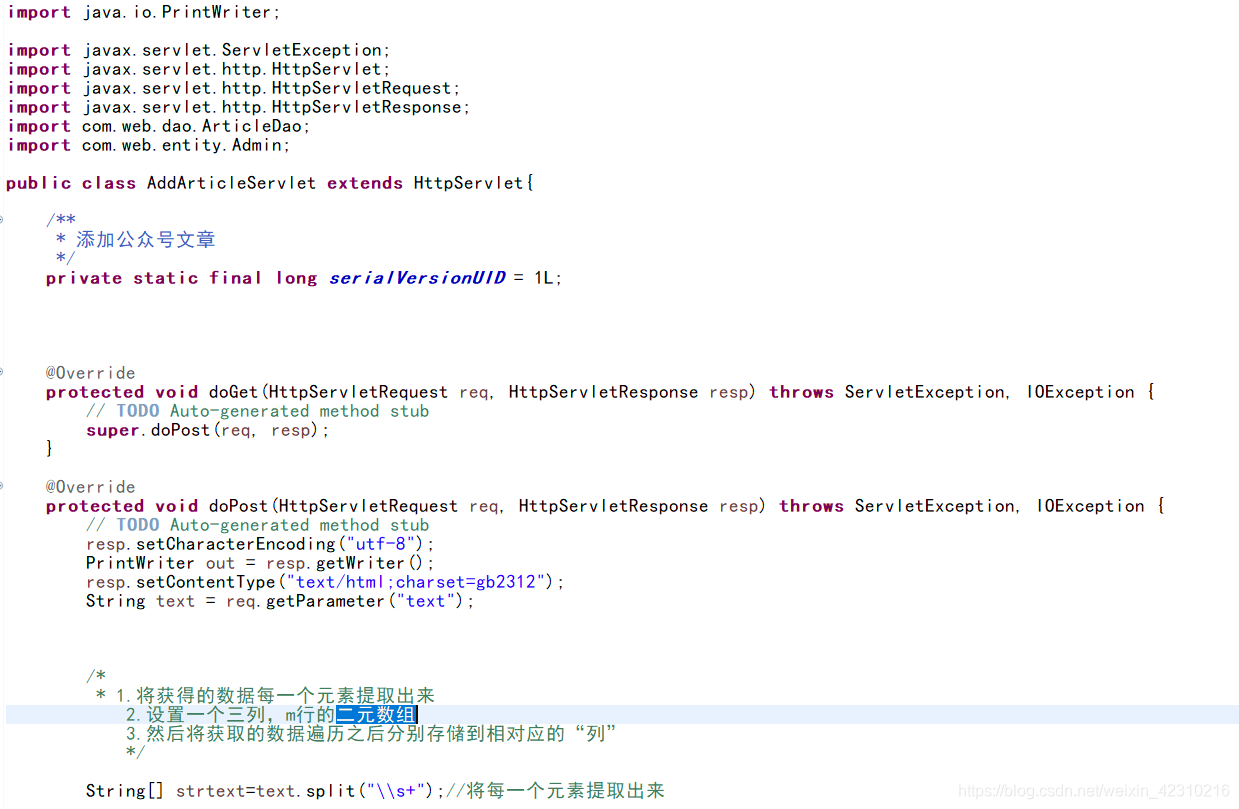Click the @Override annotation above doGet
The width and height of the screenshot is (1239, 809).
(x=90, y=373)
